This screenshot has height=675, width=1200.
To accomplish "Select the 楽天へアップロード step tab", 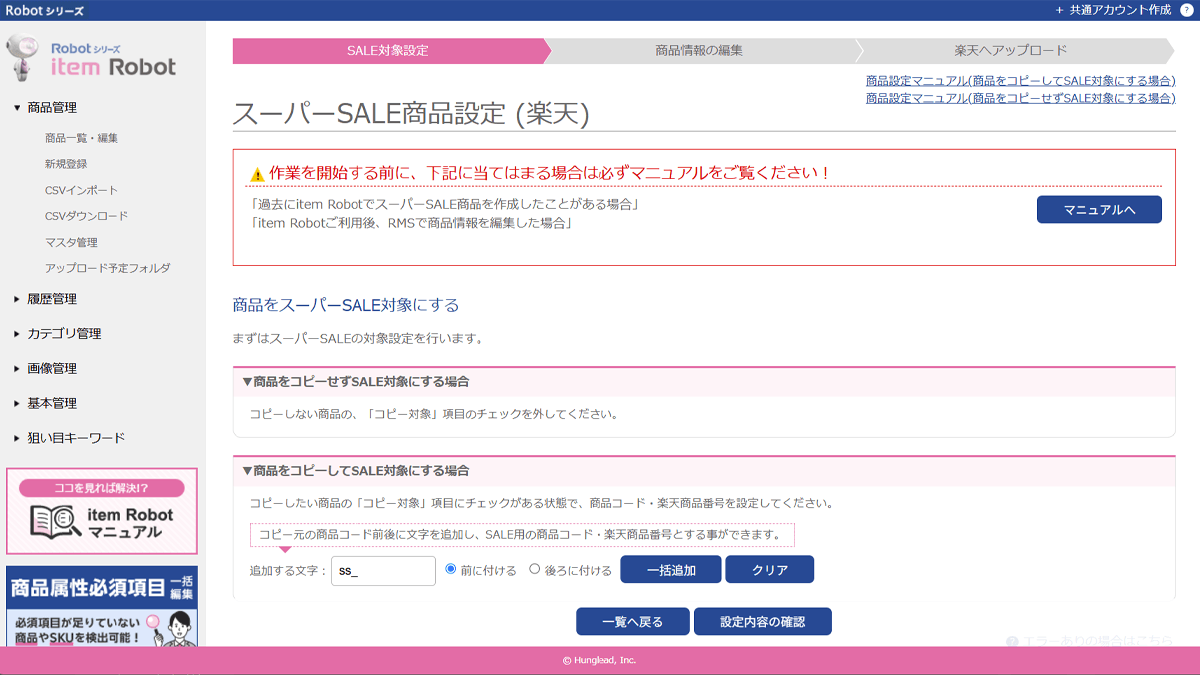I will pos(1010,50).
